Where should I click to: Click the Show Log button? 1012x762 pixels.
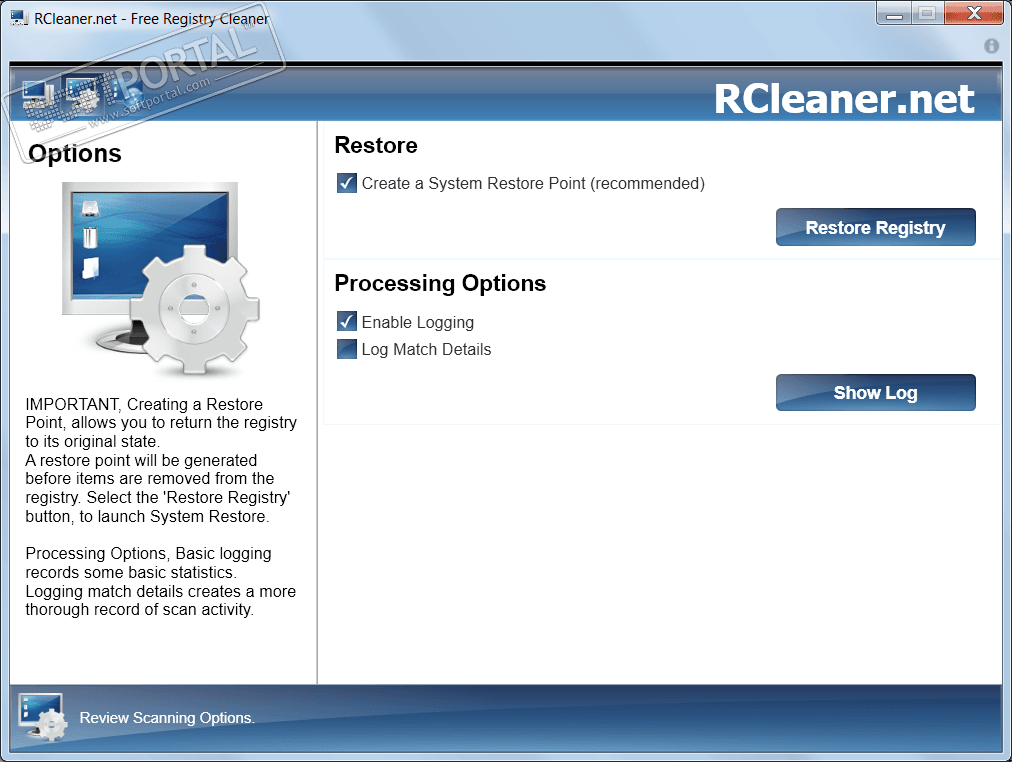[875, 392]
